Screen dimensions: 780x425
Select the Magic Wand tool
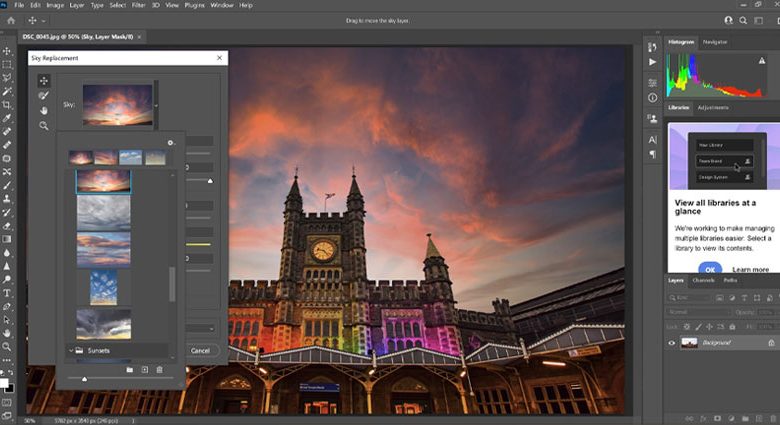pos(7,92)
